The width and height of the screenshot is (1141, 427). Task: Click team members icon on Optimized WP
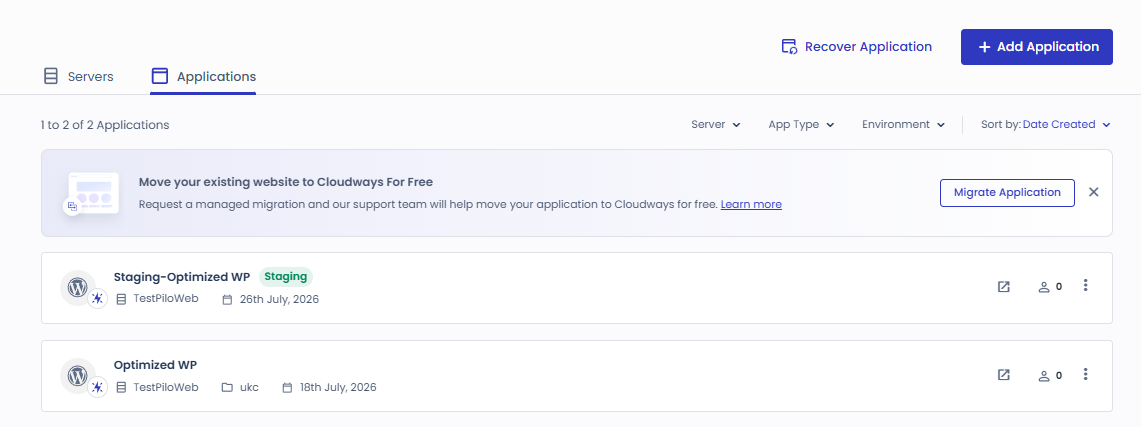(1049, 375)
